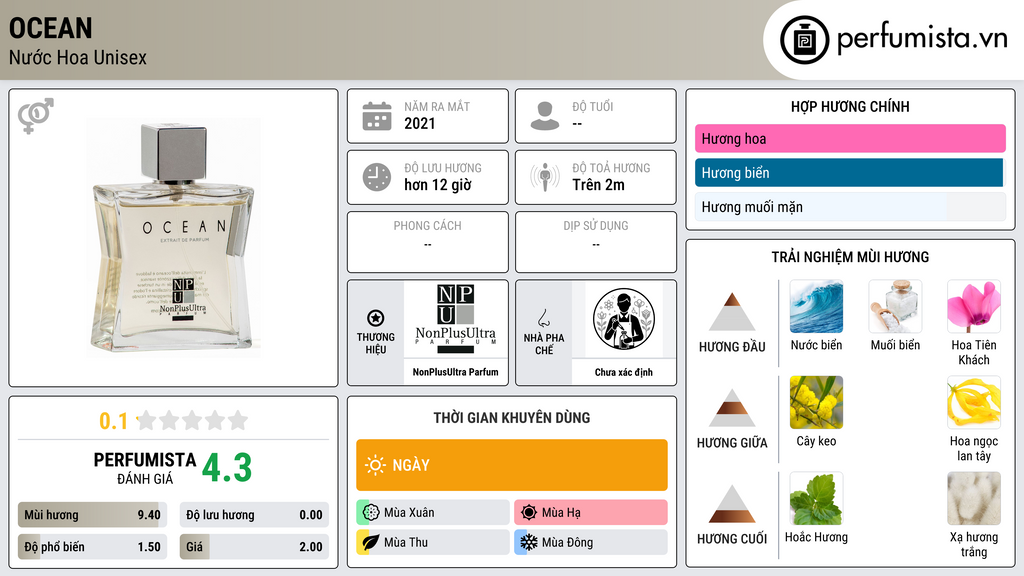Click the Cây keo note label
The height and width of the screenshot is (576, 1024).
816,441
